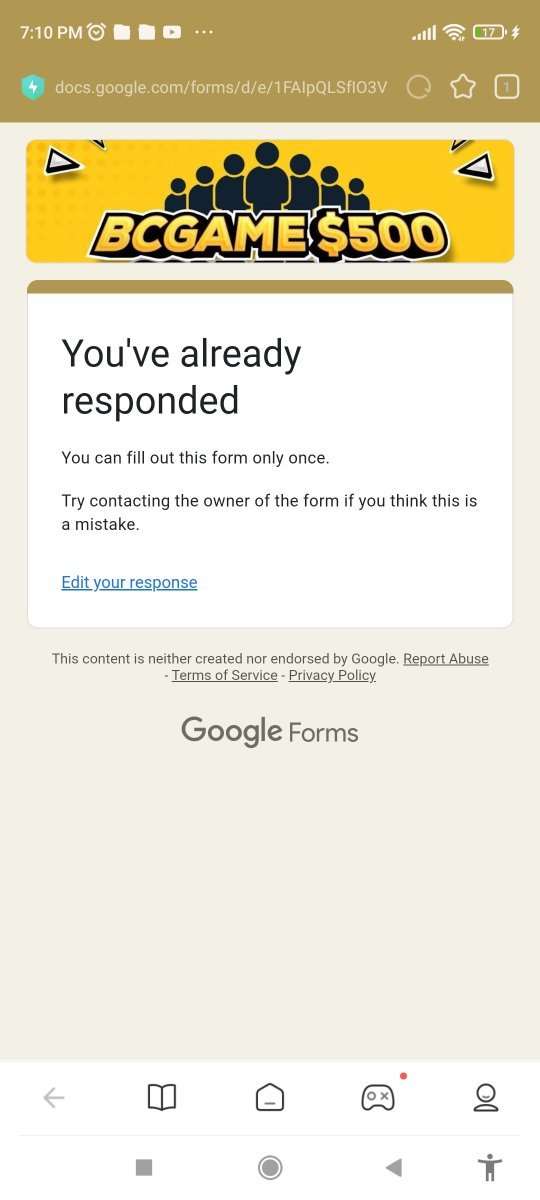Screen dimensions: 540x1200
Task: Tap the Android recent apps square
Action: coord(144,1167)
